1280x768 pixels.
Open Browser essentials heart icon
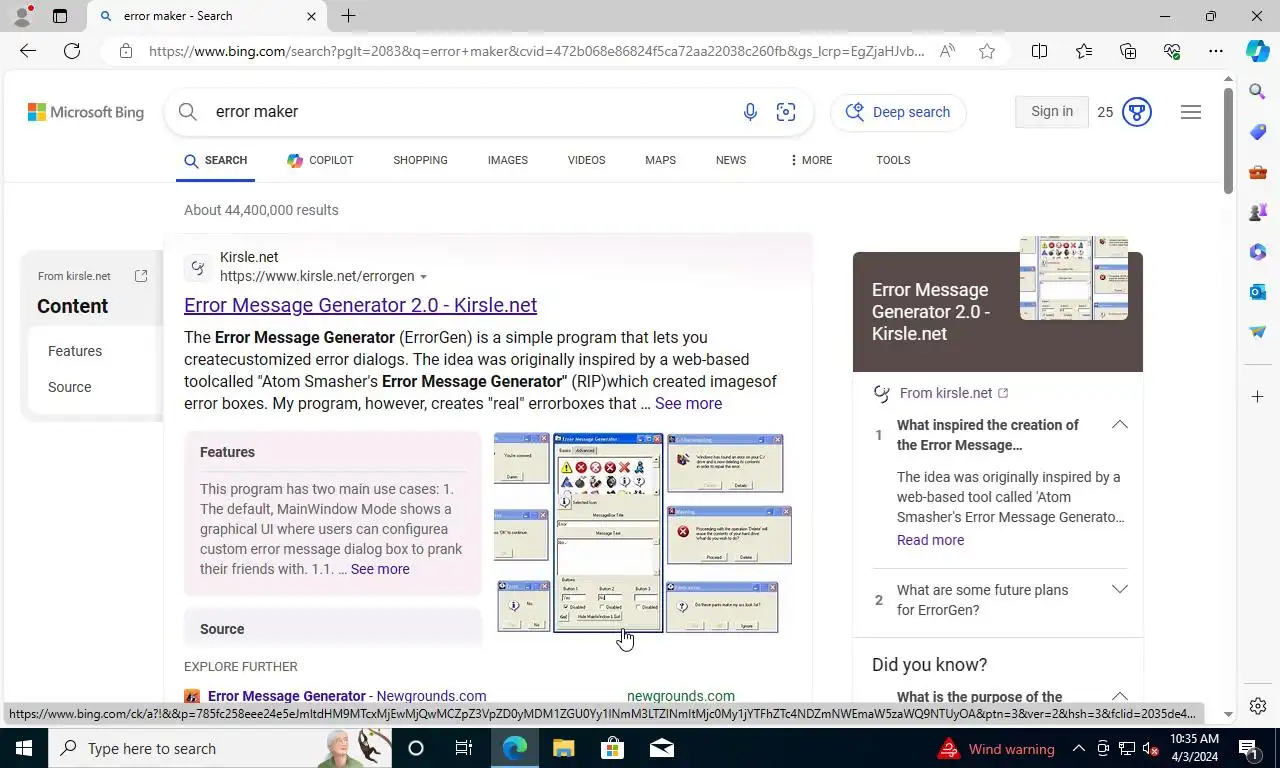(x=1172, y=51)
